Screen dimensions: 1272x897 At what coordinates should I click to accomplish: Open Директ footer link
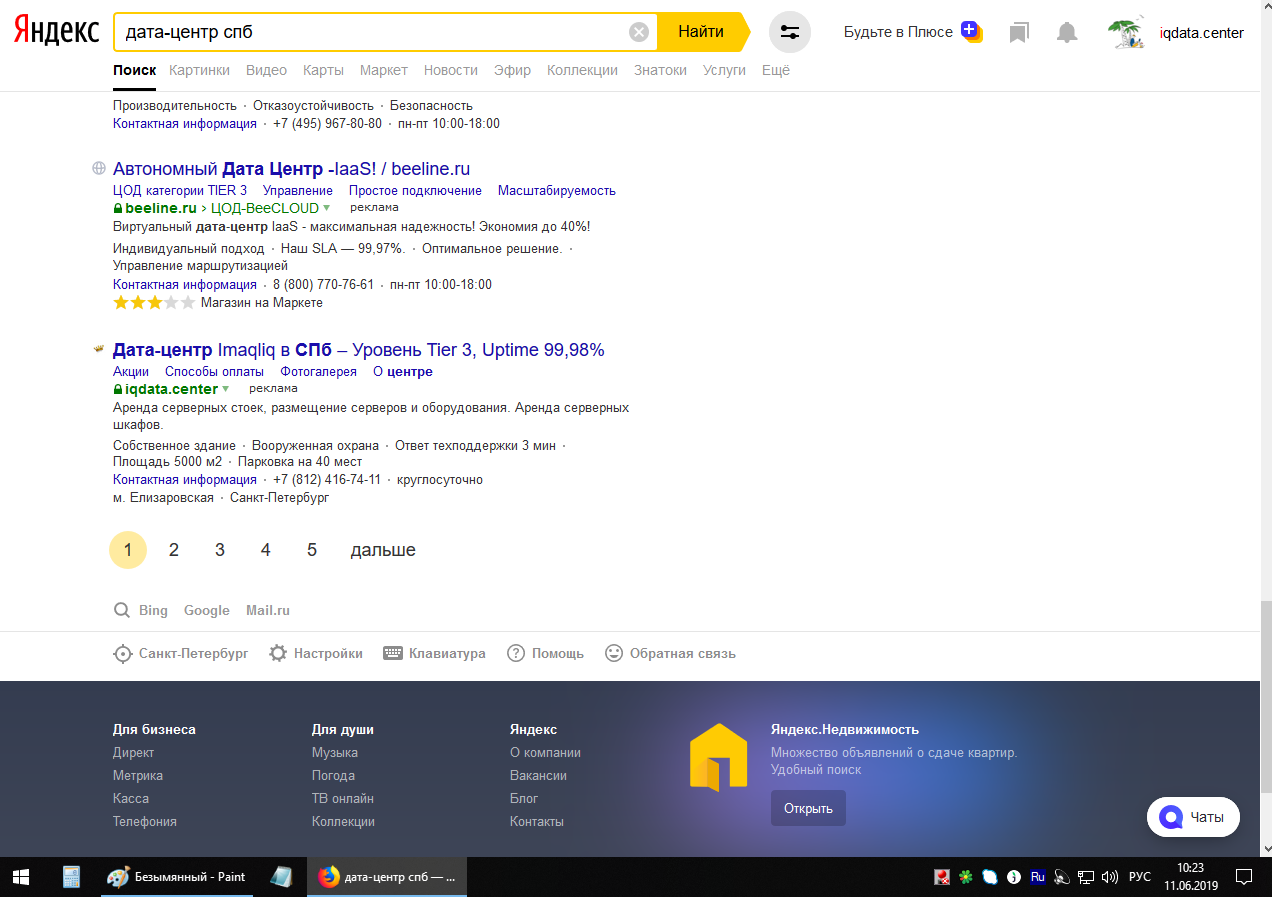(134, 752)
